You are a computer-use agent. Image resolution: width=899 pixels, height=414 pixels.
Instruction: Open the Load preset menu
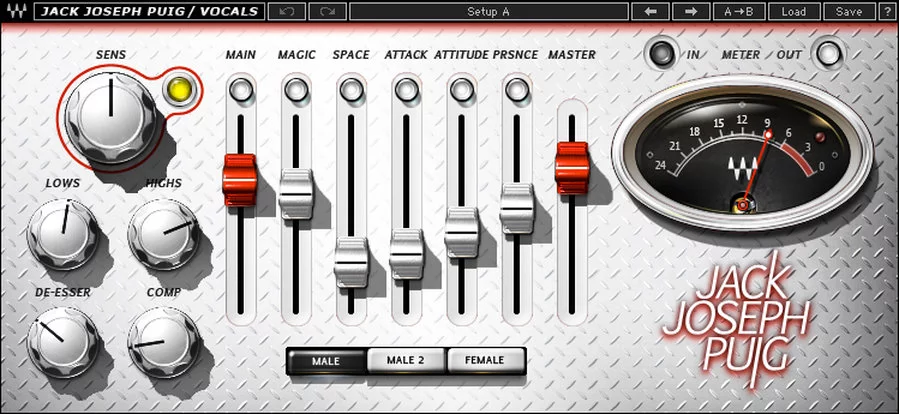coord(794,12)
